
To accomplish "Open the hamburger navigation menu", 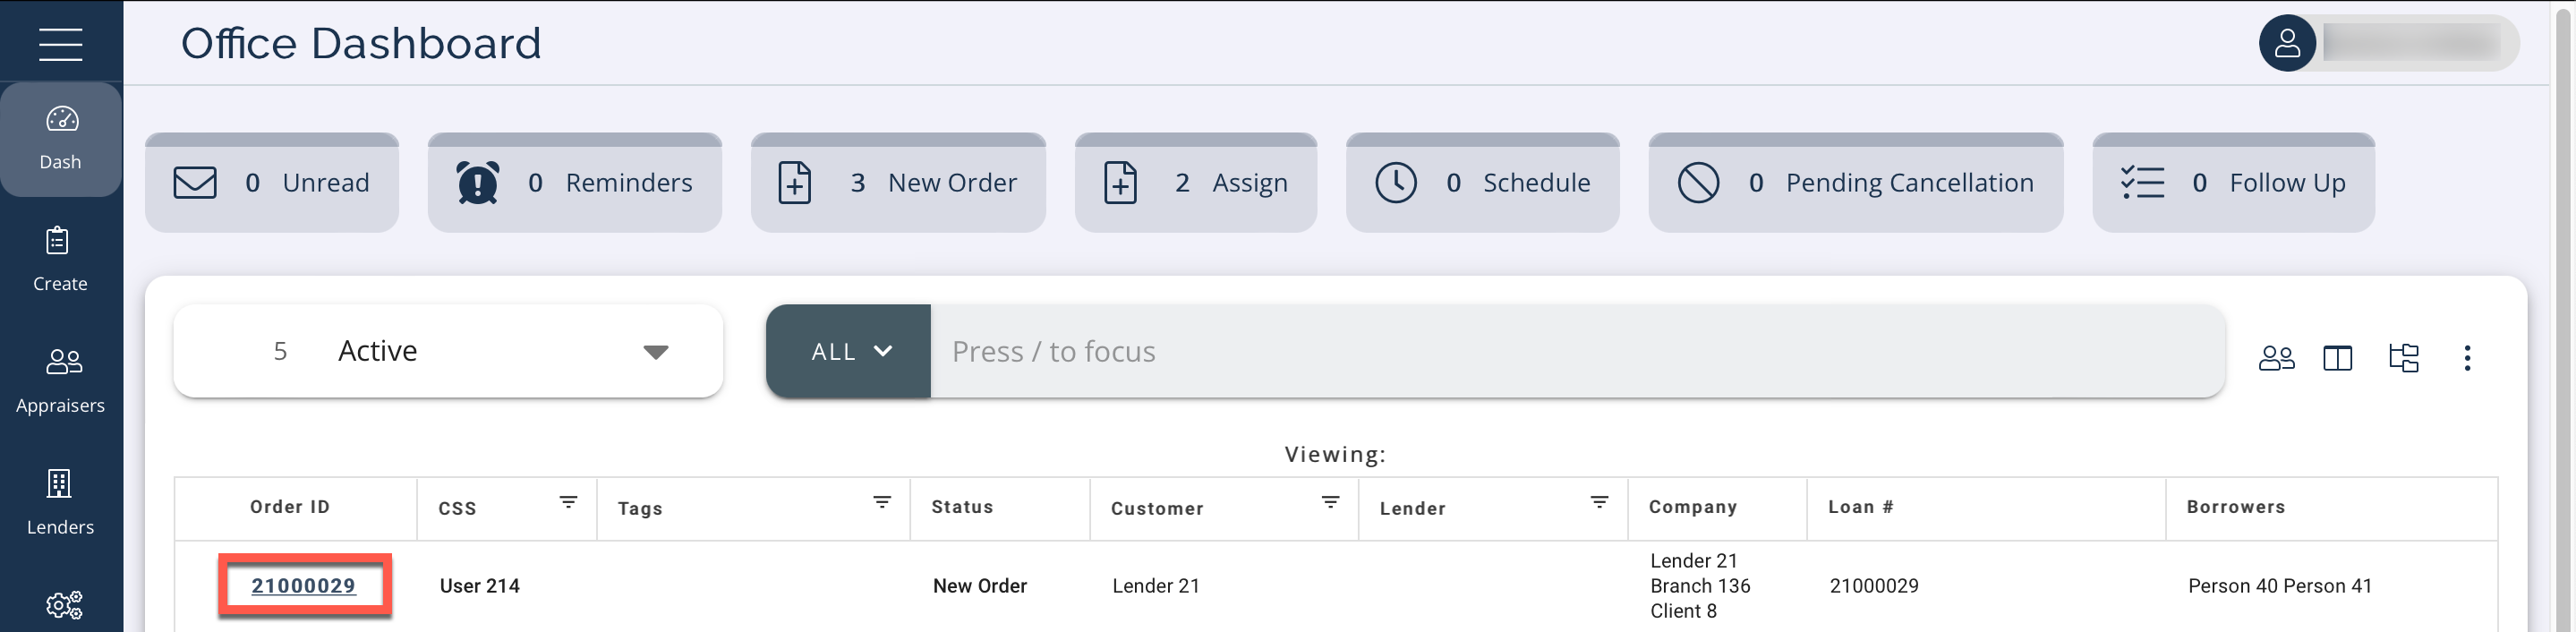I will coord(60,44).
